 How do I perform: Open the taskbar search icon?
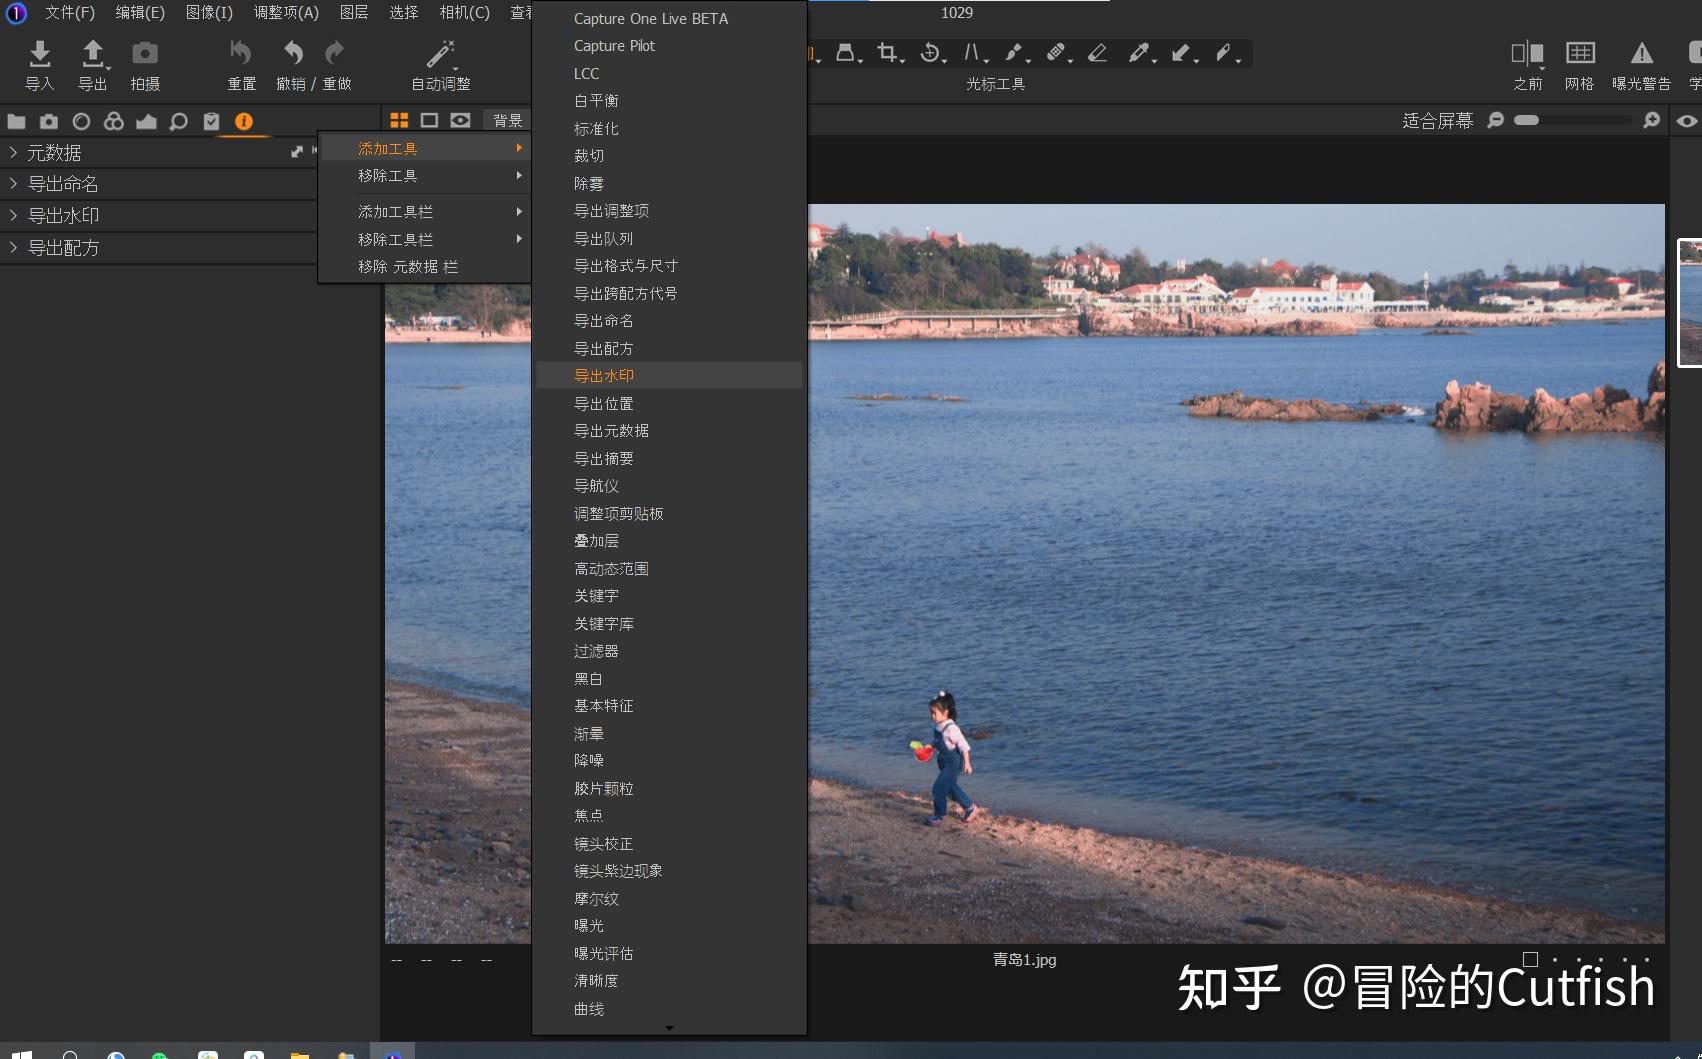click(70, 1055)
